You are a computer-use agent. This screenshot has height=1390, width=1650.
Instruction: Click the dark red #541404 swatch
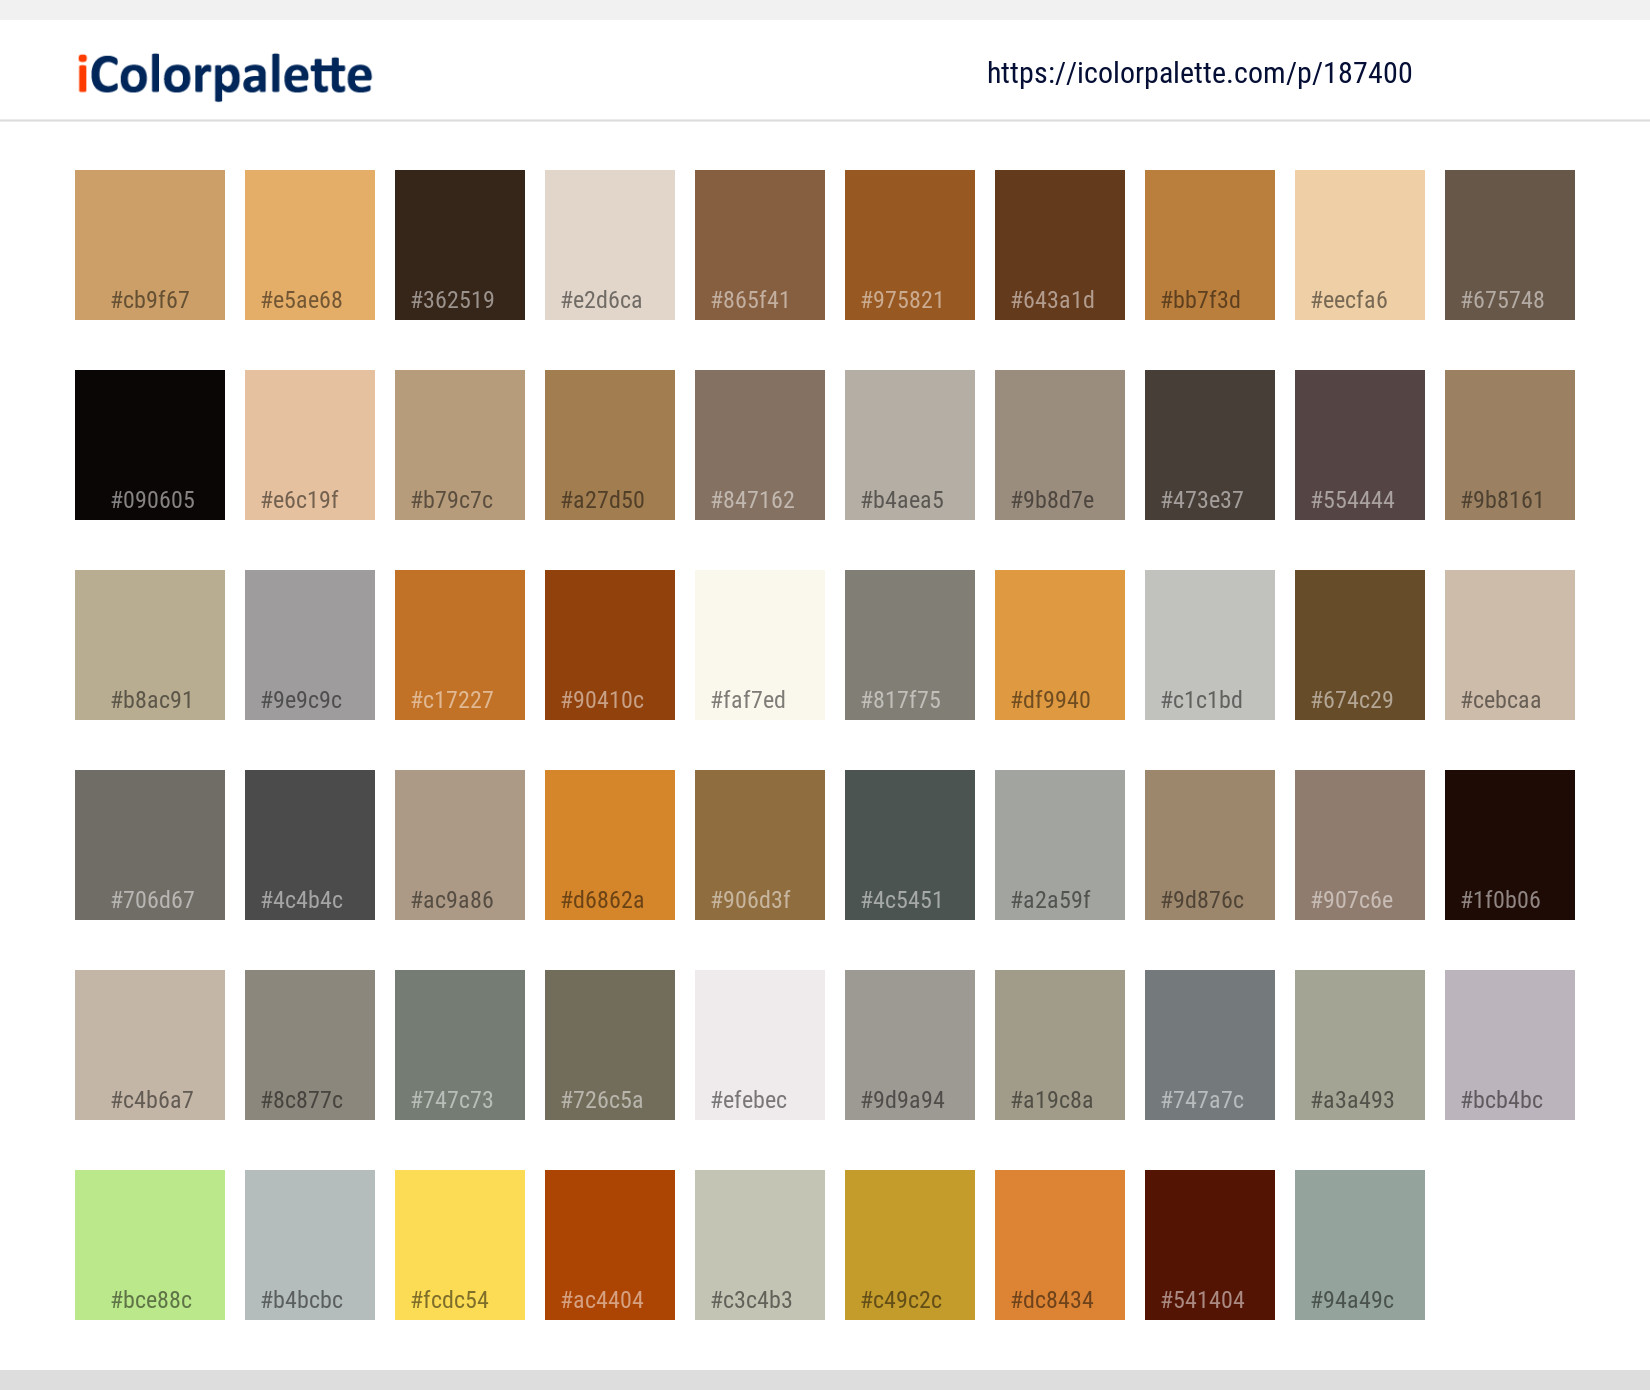1209,1244
